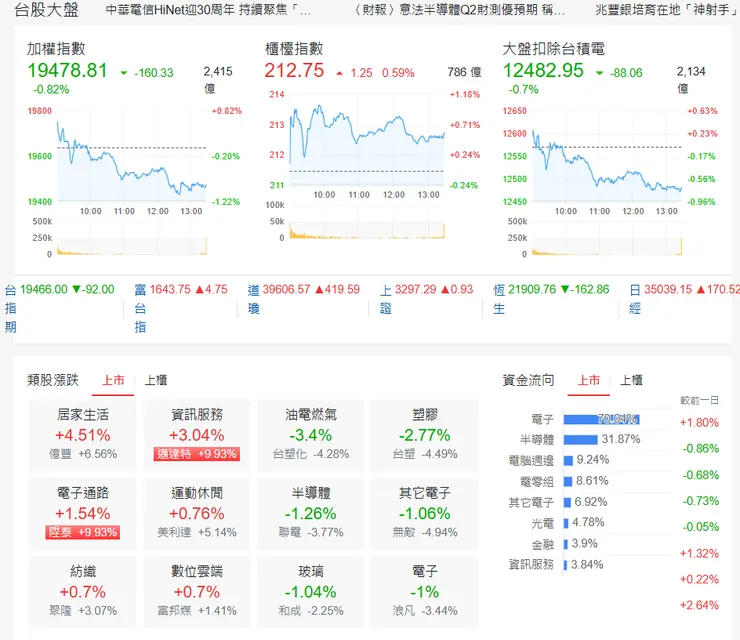Image resolution: width=740 pixels, height=640 pixels.
Task: Open the 資訊服務 +3.04% sector card
Action: [197, 435]
